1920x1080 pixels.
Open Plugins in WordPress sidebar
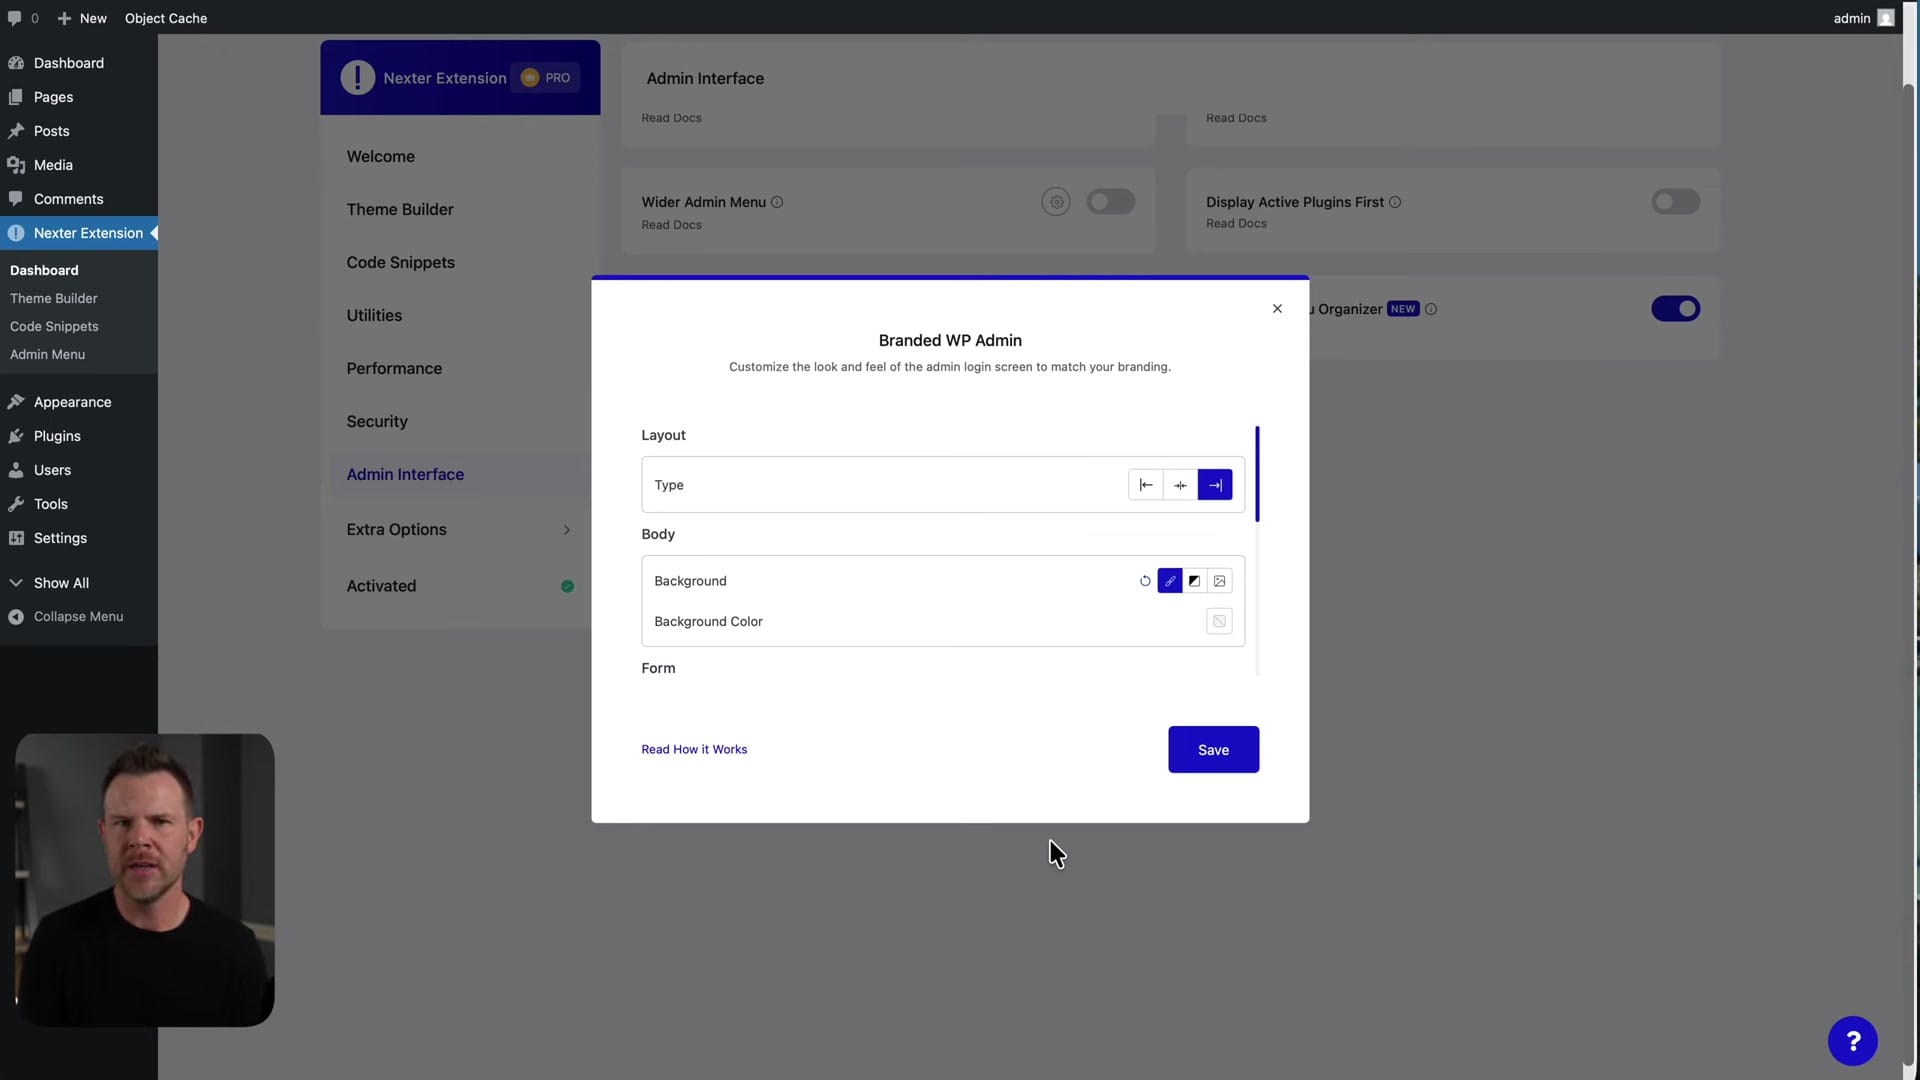(x=57, y=436)
